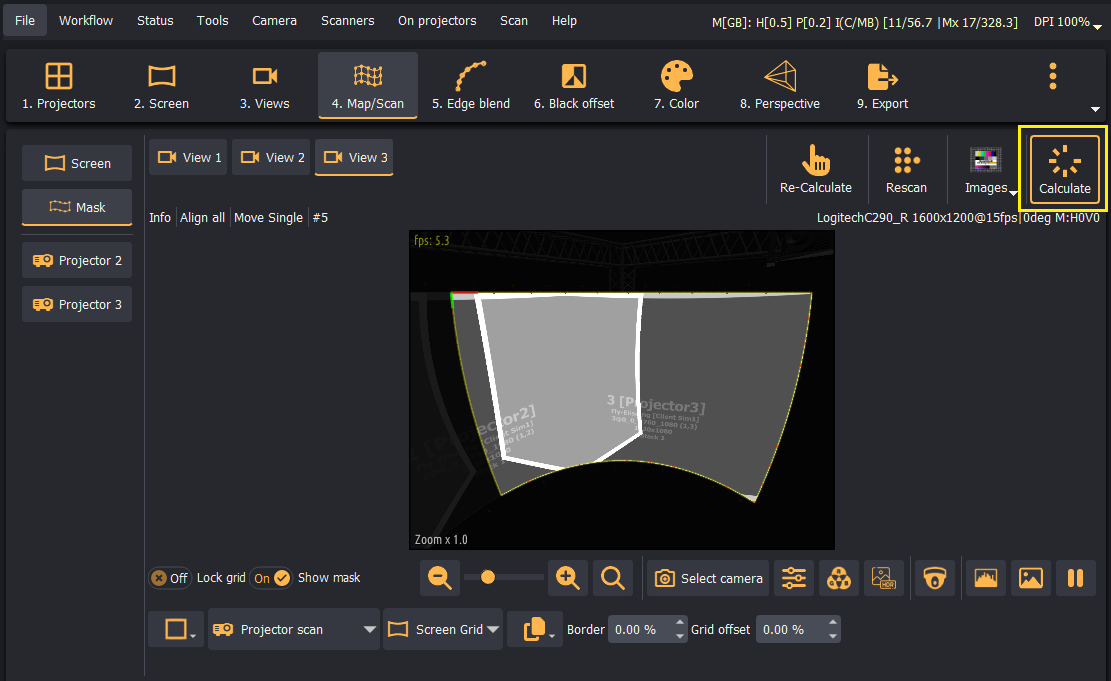This screenshot has height=681, width=1111.
Task: Increase the Border value
Action: tap(680, 622)
